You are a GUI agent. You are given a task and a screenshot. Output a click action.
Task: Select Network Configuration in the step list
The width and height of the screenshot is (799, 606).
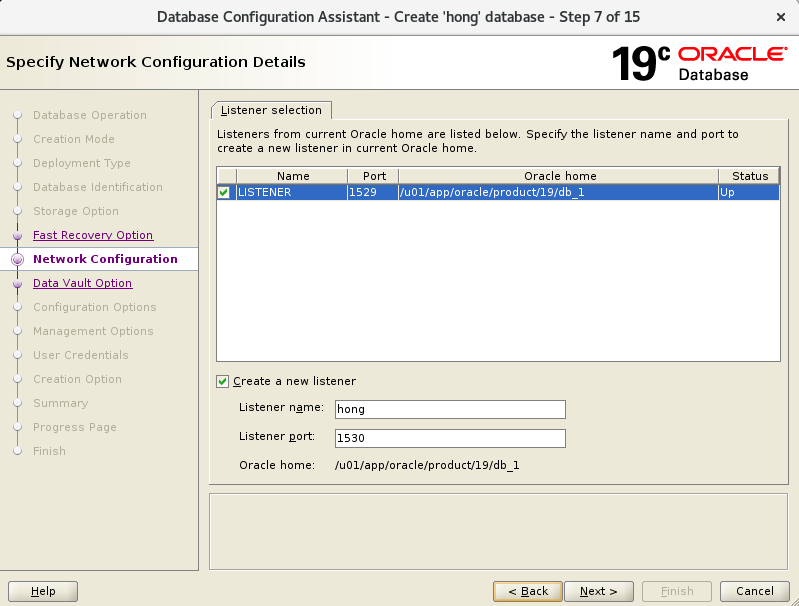pos(105,259)
